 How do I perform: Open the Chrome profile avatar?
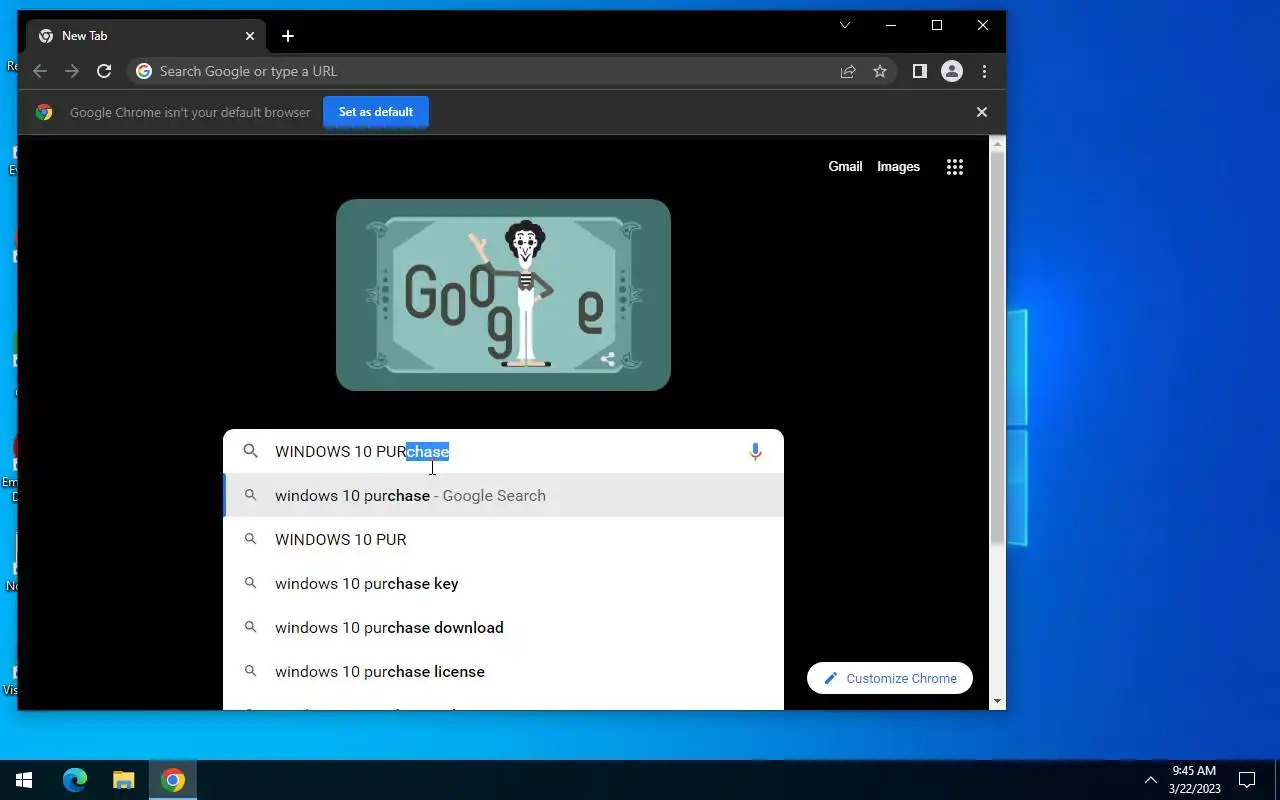[952, 71]
